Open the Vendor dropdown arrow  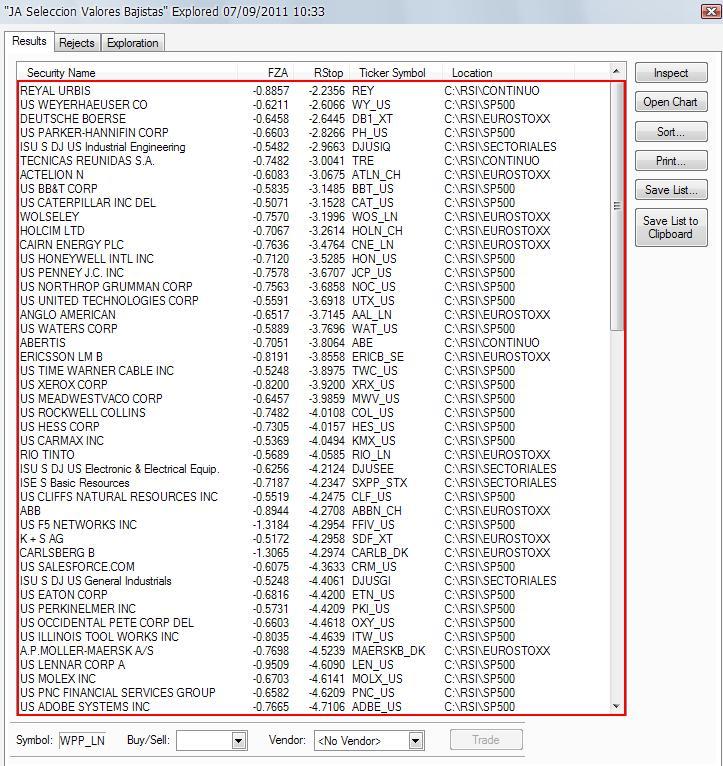click(x=416, y=741)
